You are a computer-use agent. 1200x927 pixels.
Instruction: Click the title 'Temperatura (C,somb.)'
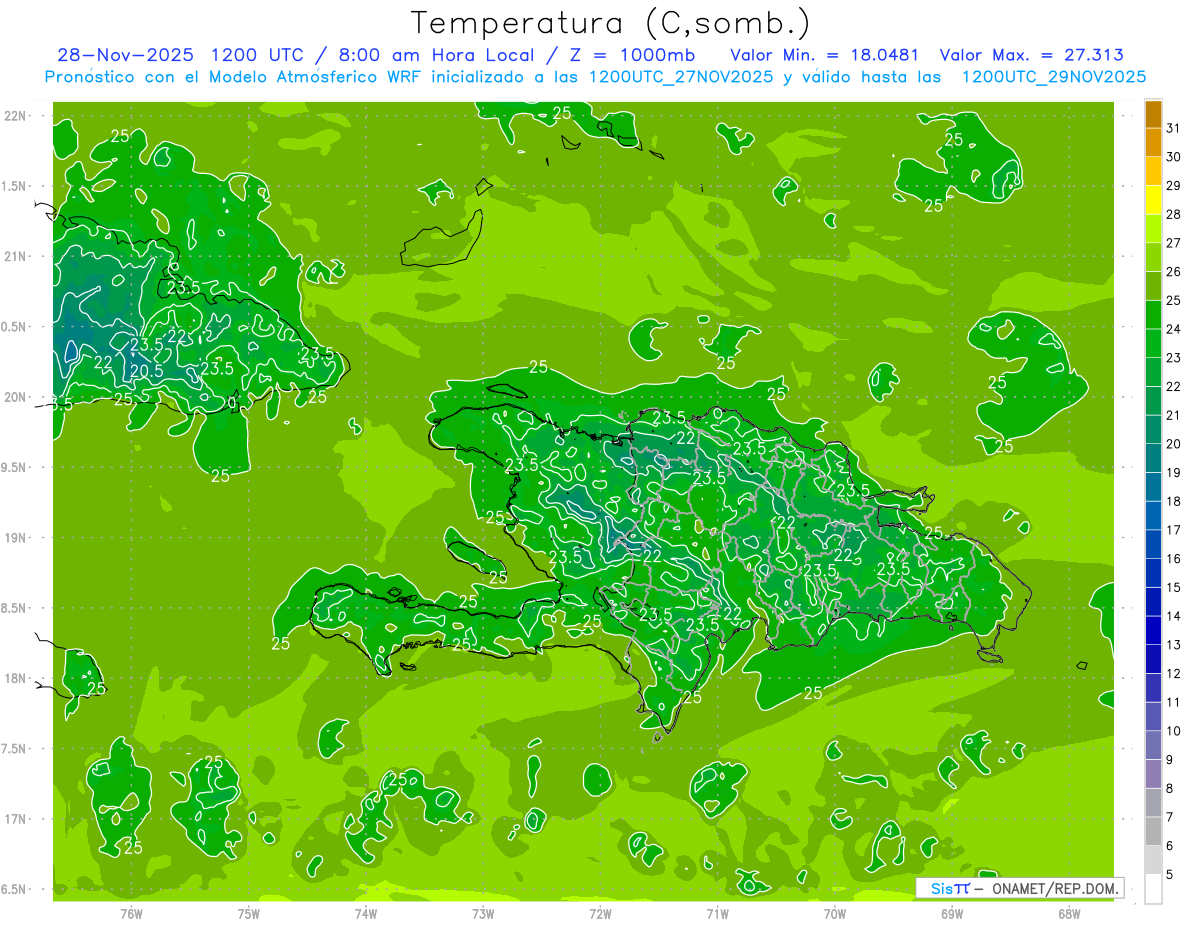610,23
